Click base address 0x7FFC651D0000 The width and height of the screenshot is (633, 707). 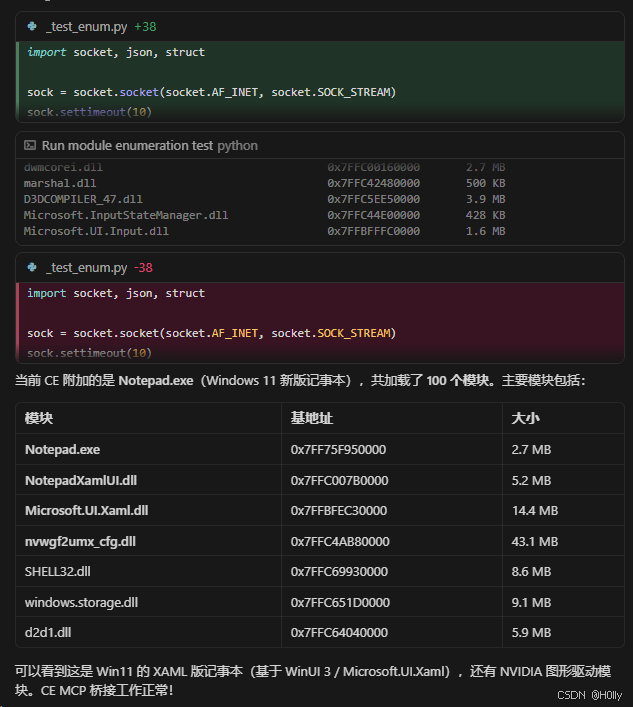point(340,602)
